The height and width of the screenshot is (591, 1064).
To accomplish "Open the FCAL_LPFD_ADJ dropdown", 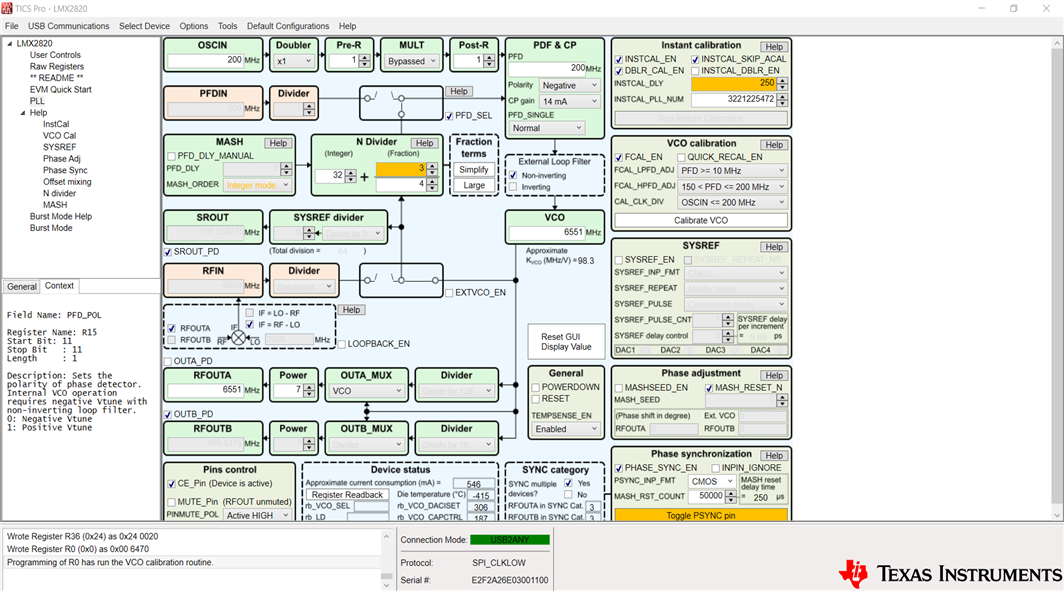I will coord(732,171).
